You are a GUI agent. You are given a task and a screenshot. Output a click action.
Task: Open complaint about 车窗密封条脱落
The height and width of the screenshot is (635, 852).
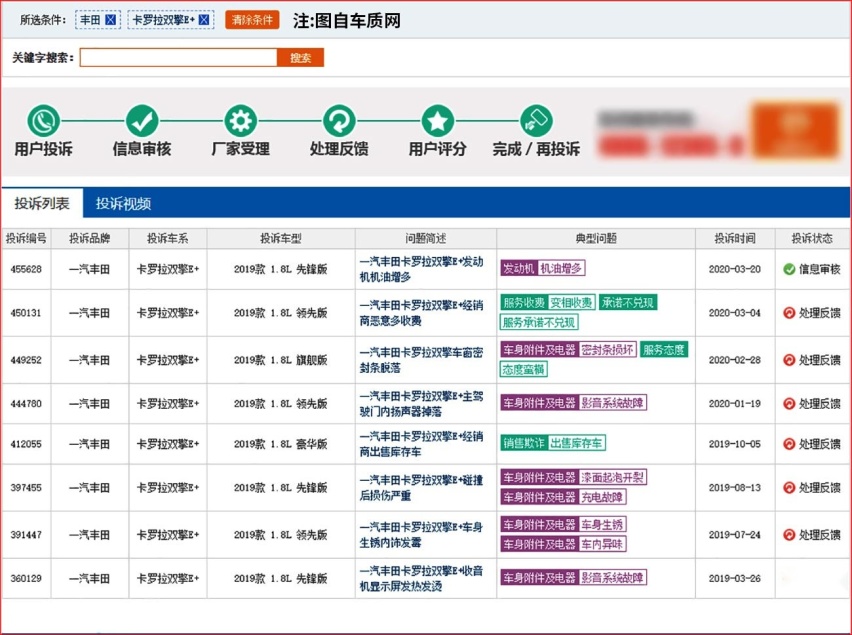[x=421, y=360]
